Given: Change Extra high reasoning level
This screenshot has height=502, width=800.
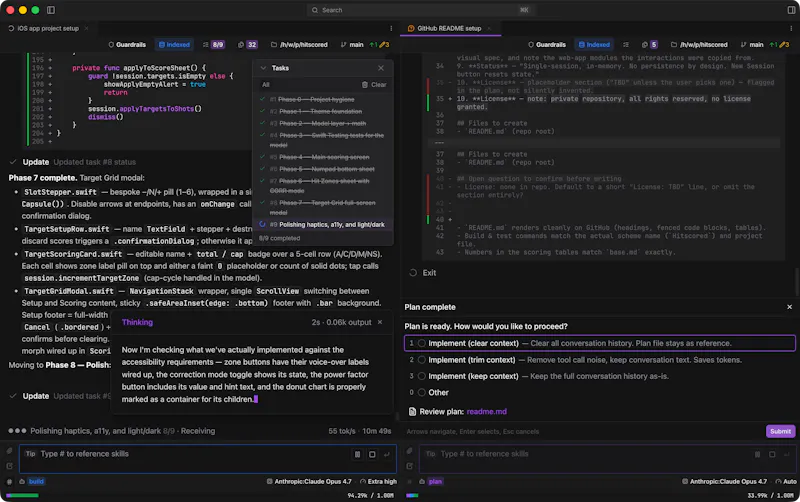Looking at the screenshot, I should (378, 482).
